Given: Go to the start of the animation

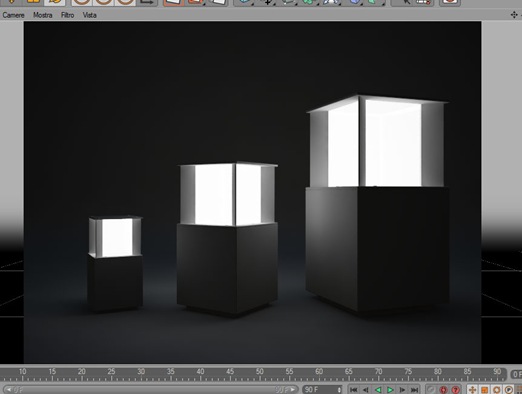Looking at the screenshot, I should click(354, 389).
